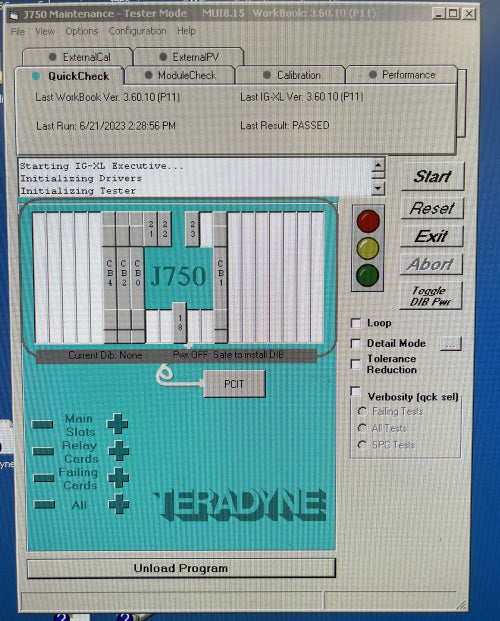Click the 'Initializing Tester' log line

pos(78,191)
